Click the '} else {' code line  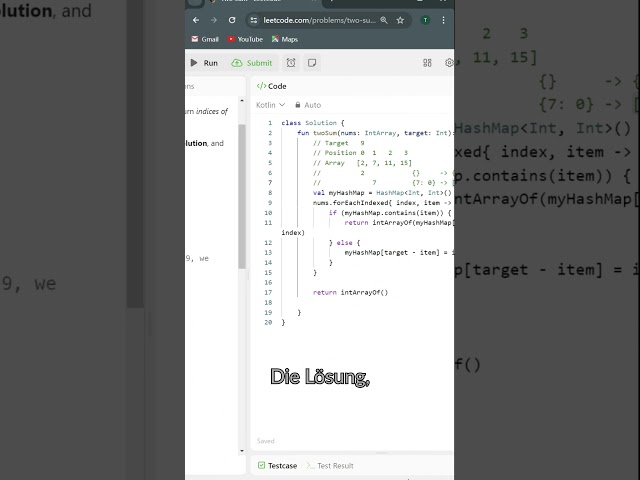pos(344,242)
